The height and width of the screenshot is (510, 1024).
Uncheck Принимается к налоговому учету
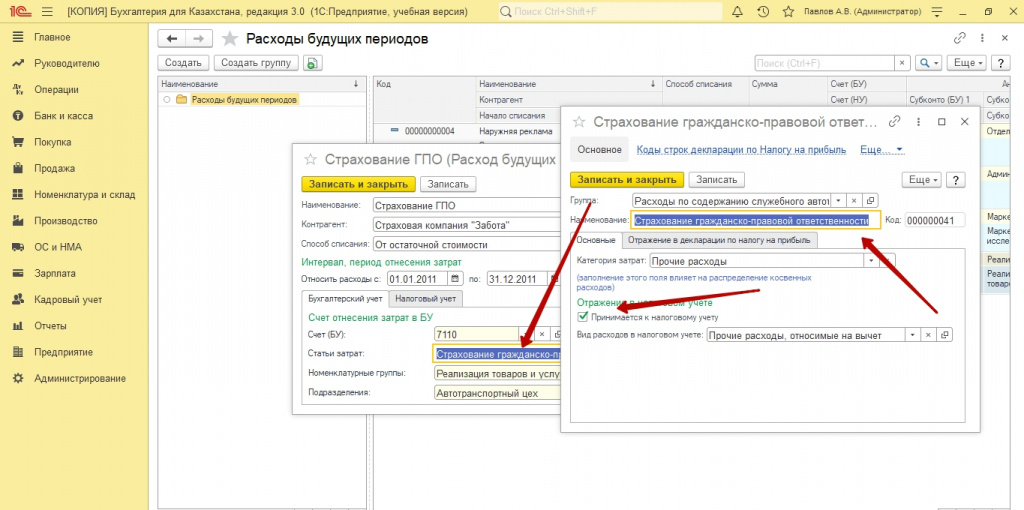tap(583, 317)
